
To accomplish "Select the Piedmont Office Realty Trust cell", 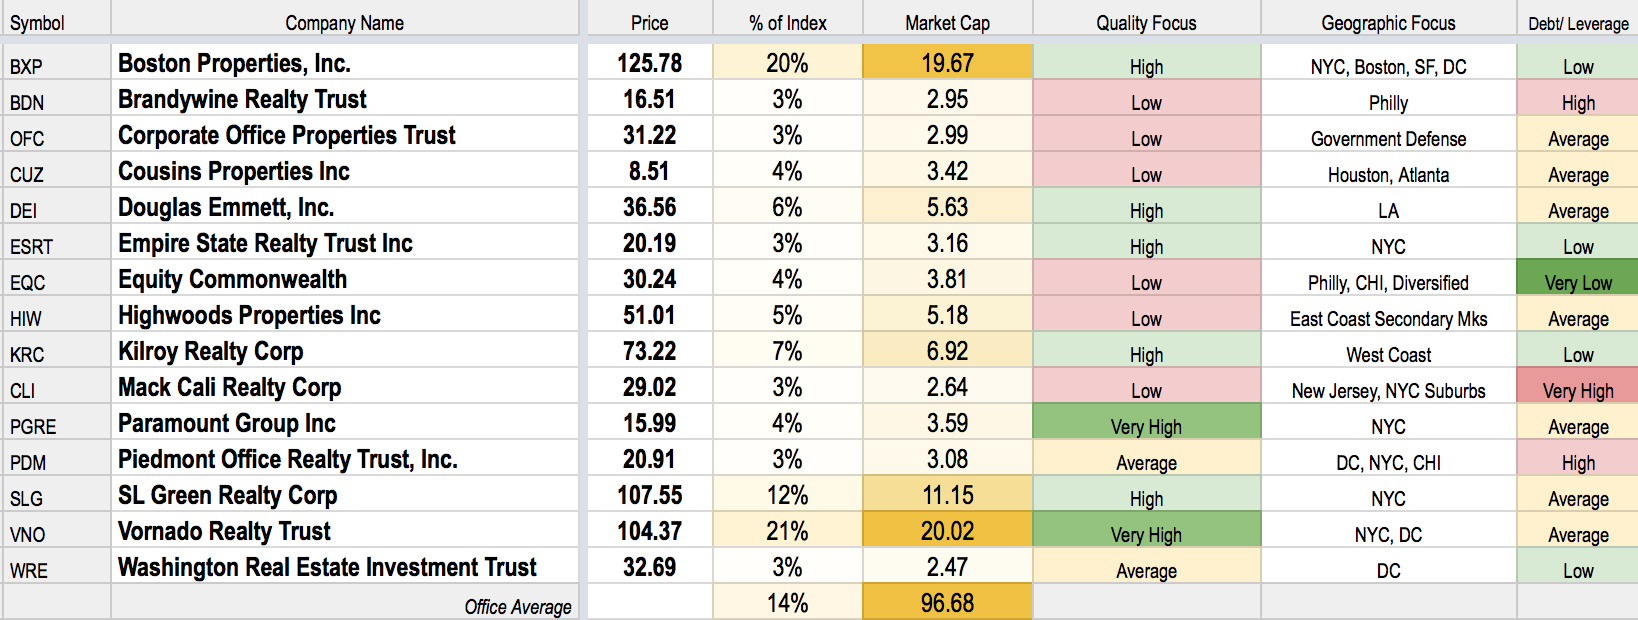I will 345,458.
